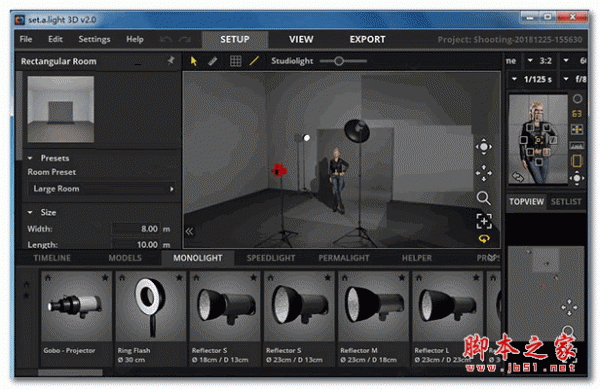Open the PERMALIGHT tab
This screenshot has height=389, width=600.
pos(344,258)
